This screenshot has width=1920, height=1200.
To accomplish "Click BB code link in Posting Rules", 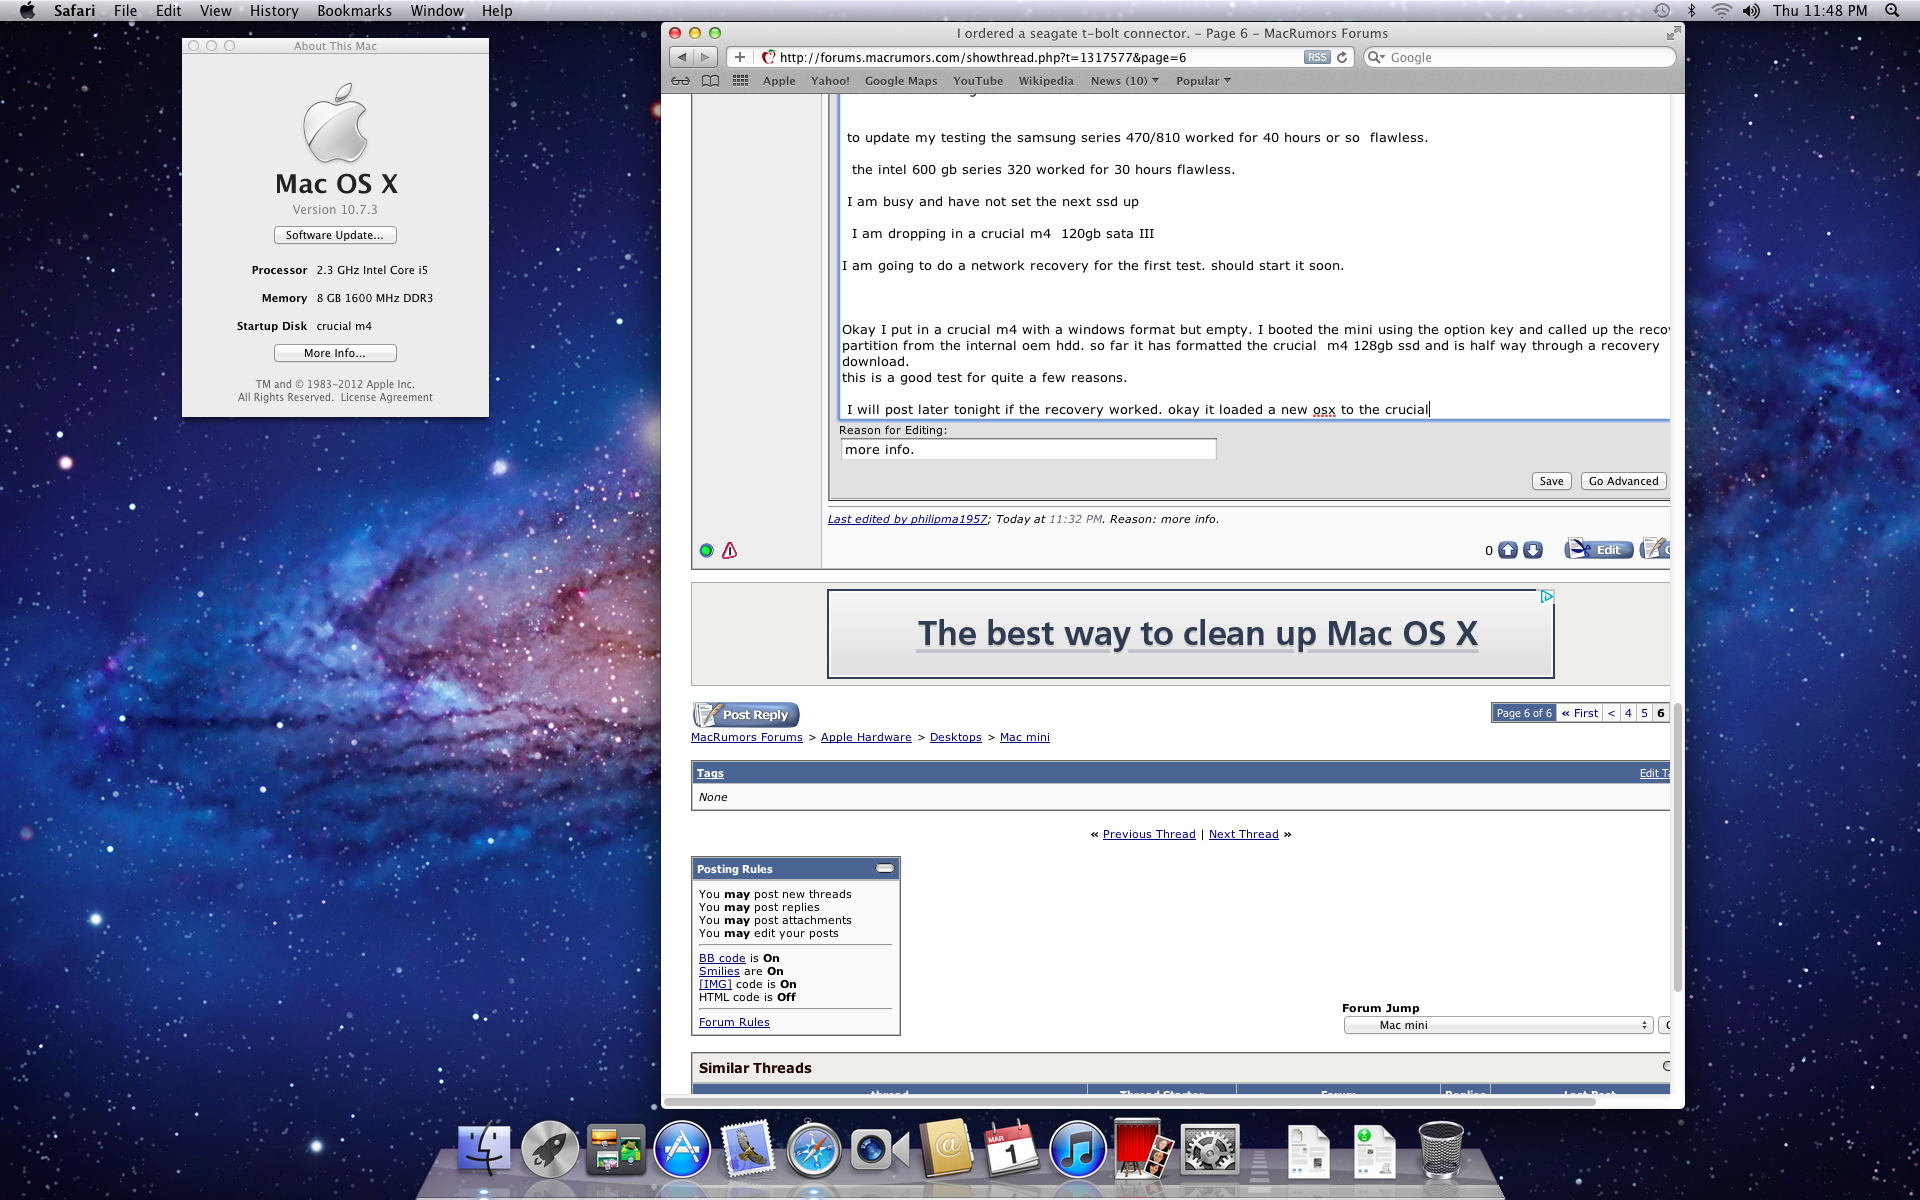I will pos(722,958).
